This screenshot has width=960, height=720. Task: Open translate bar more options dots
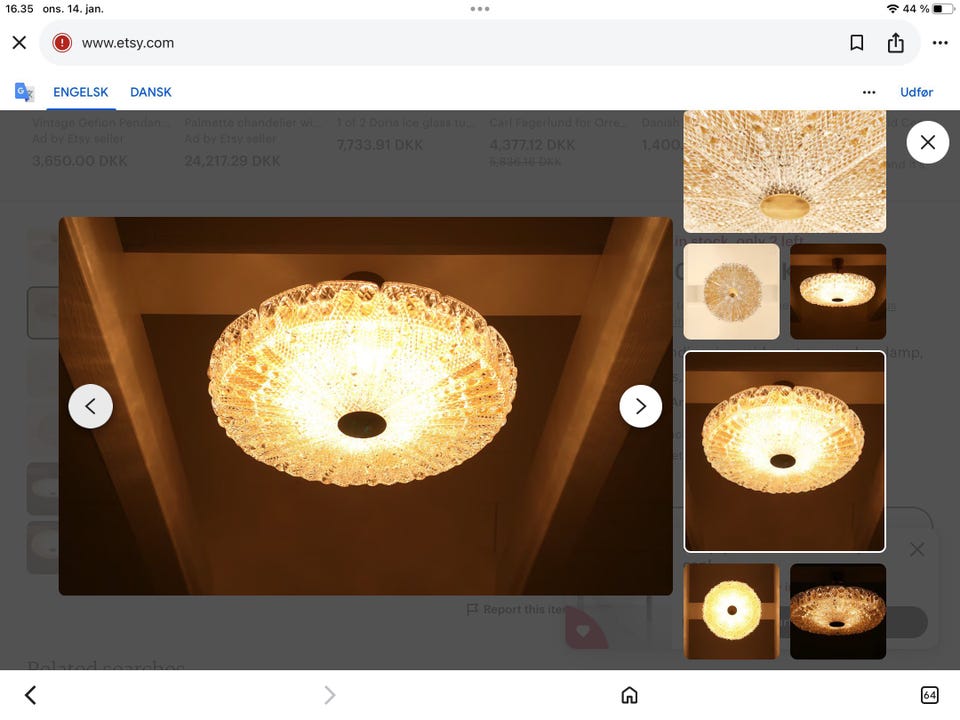tap(869, 92)
